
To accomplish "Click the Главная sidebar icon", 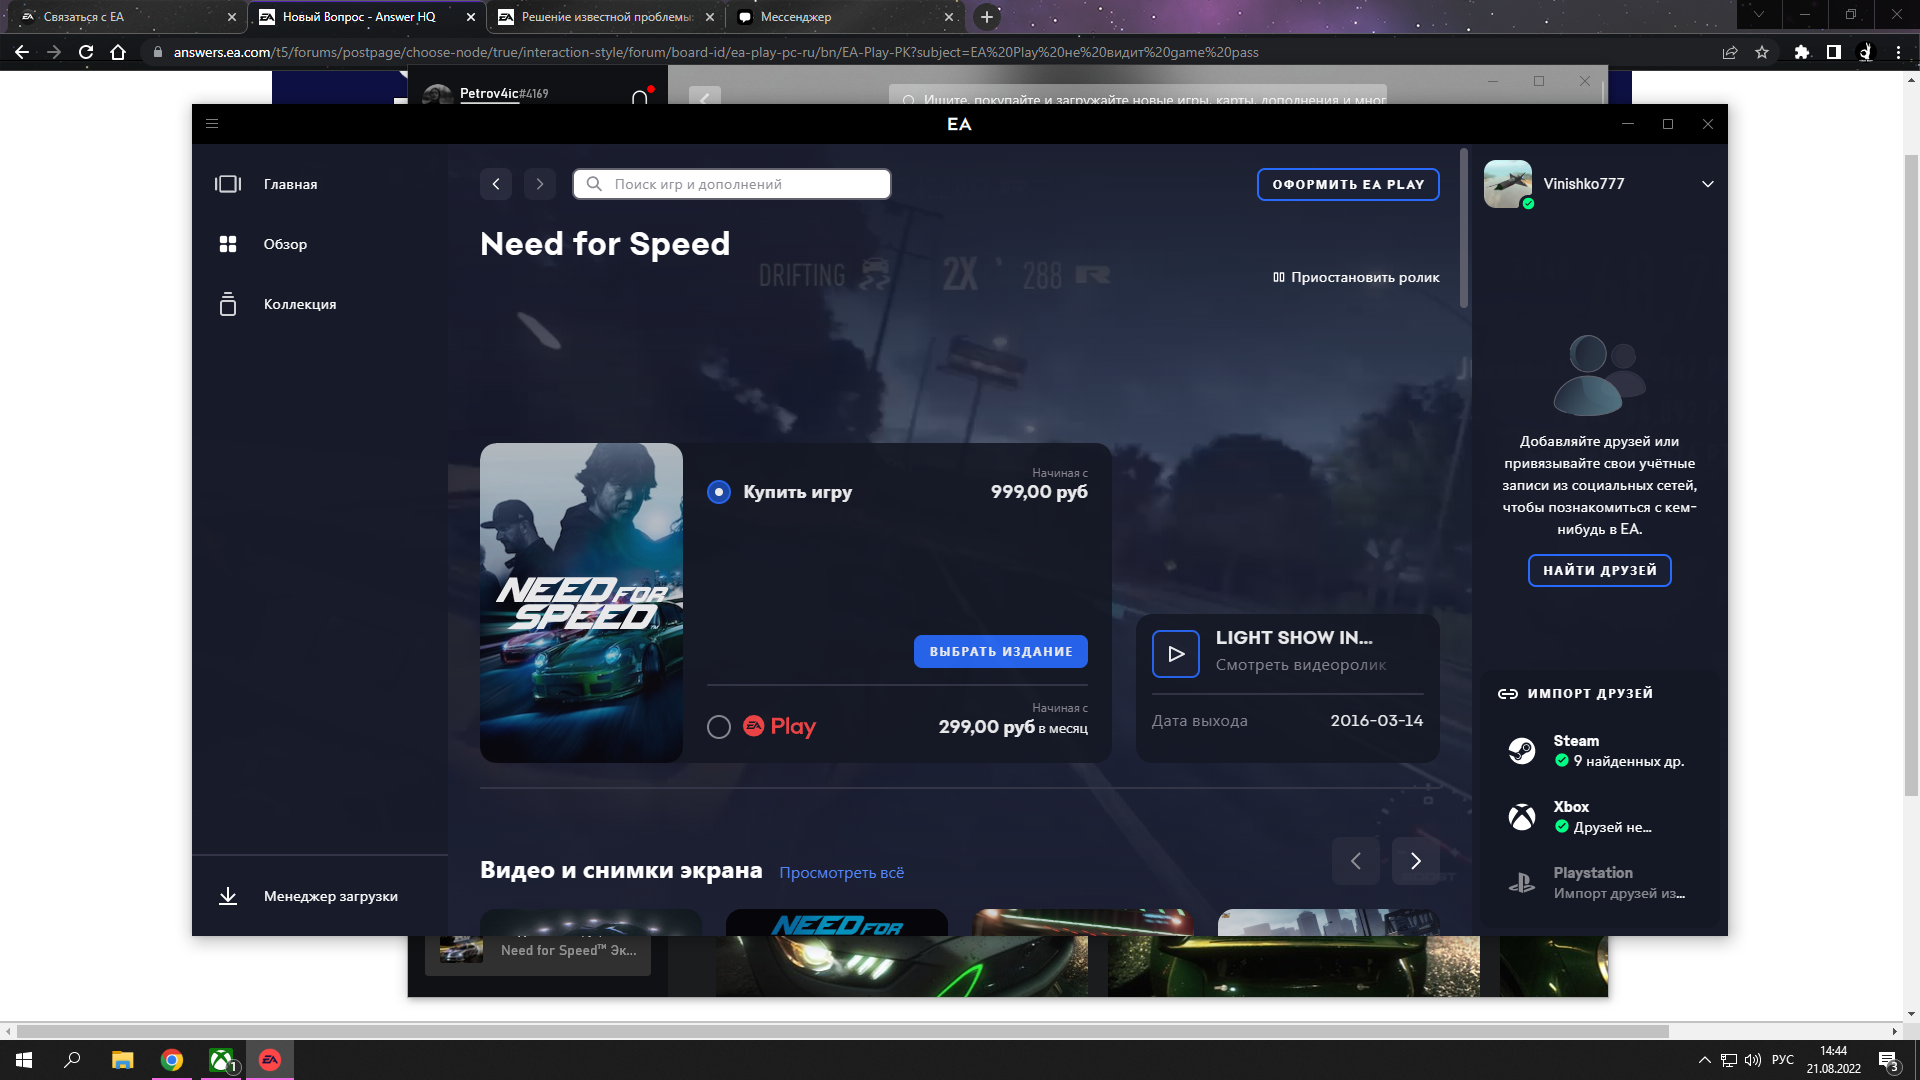I will [x=228, y=184].
